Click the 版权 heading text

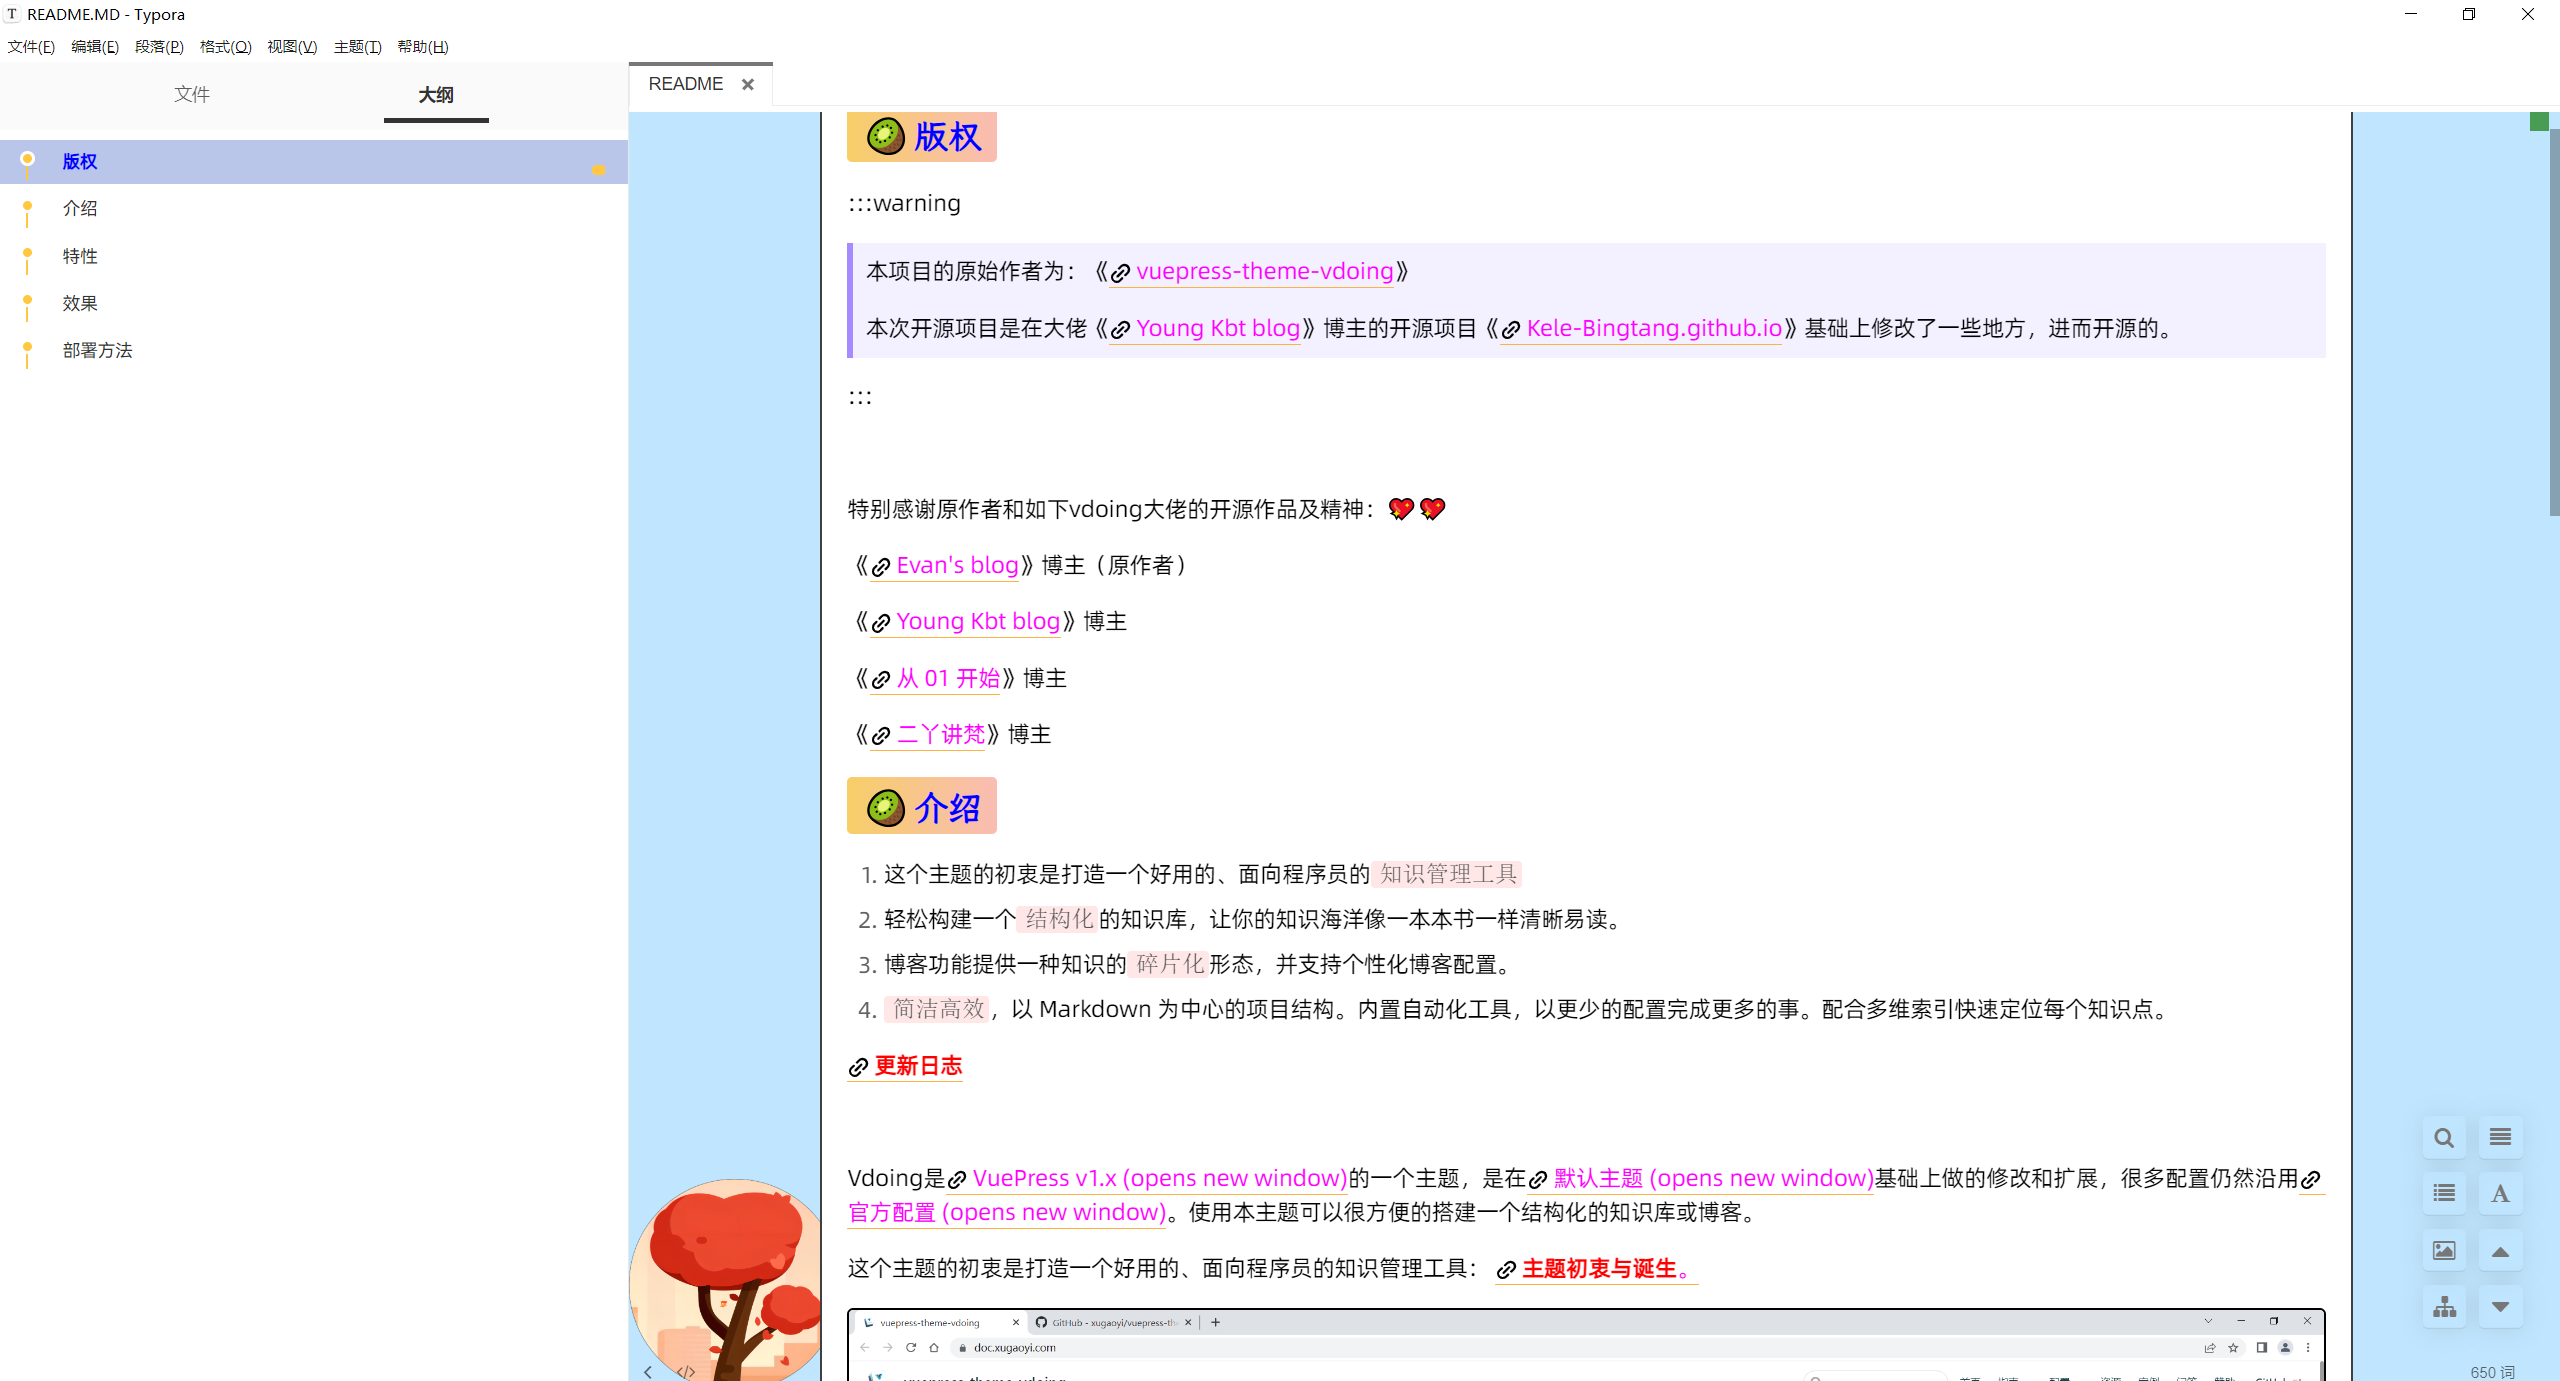(x=948, y=136)
